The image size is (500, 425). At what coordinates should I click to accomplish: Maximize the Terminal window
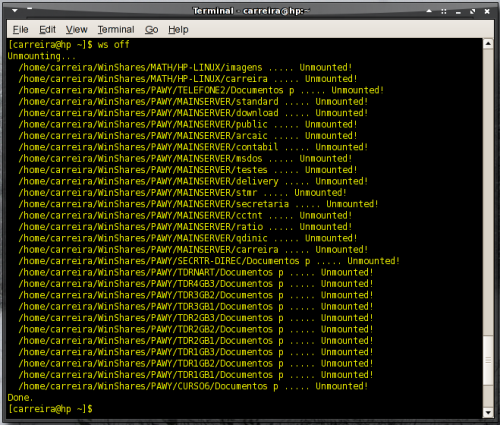472,11
